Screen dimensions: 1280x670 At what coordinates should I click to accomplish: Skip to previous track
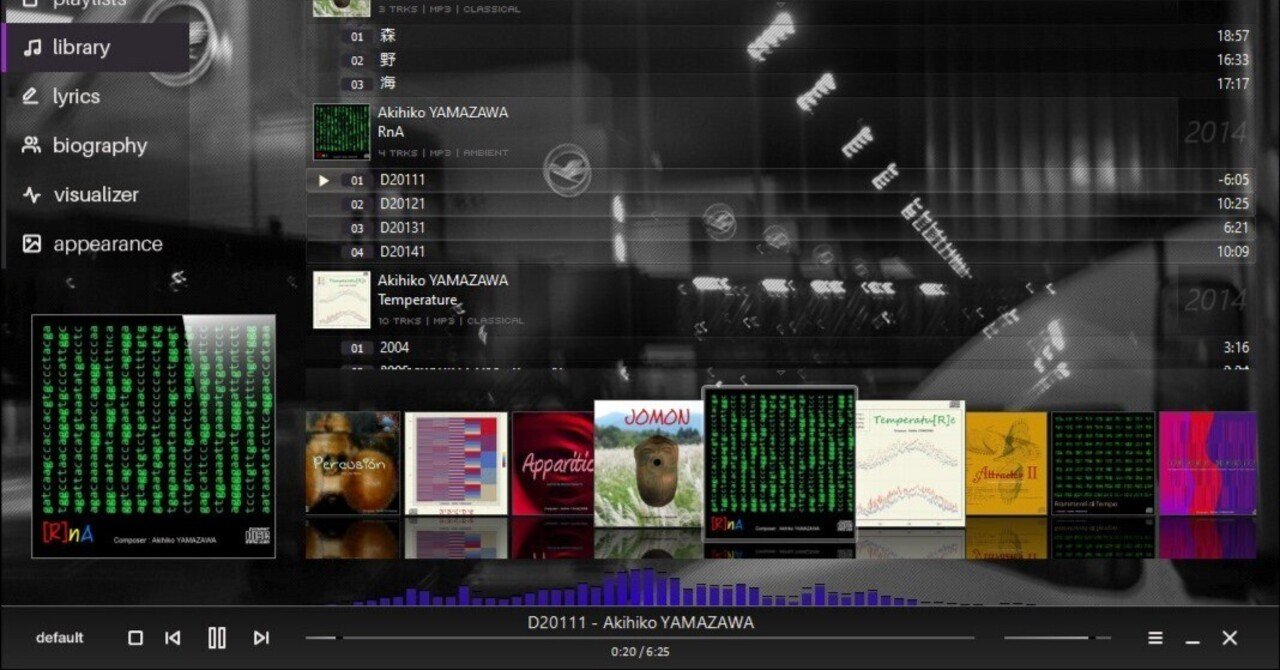(x=172, y=637)
